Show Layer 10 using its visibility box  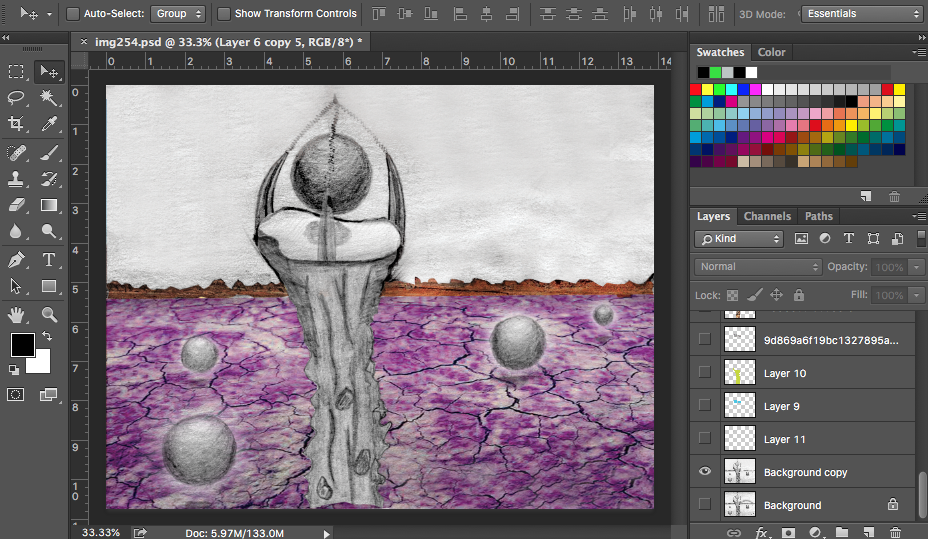(705, 373)
